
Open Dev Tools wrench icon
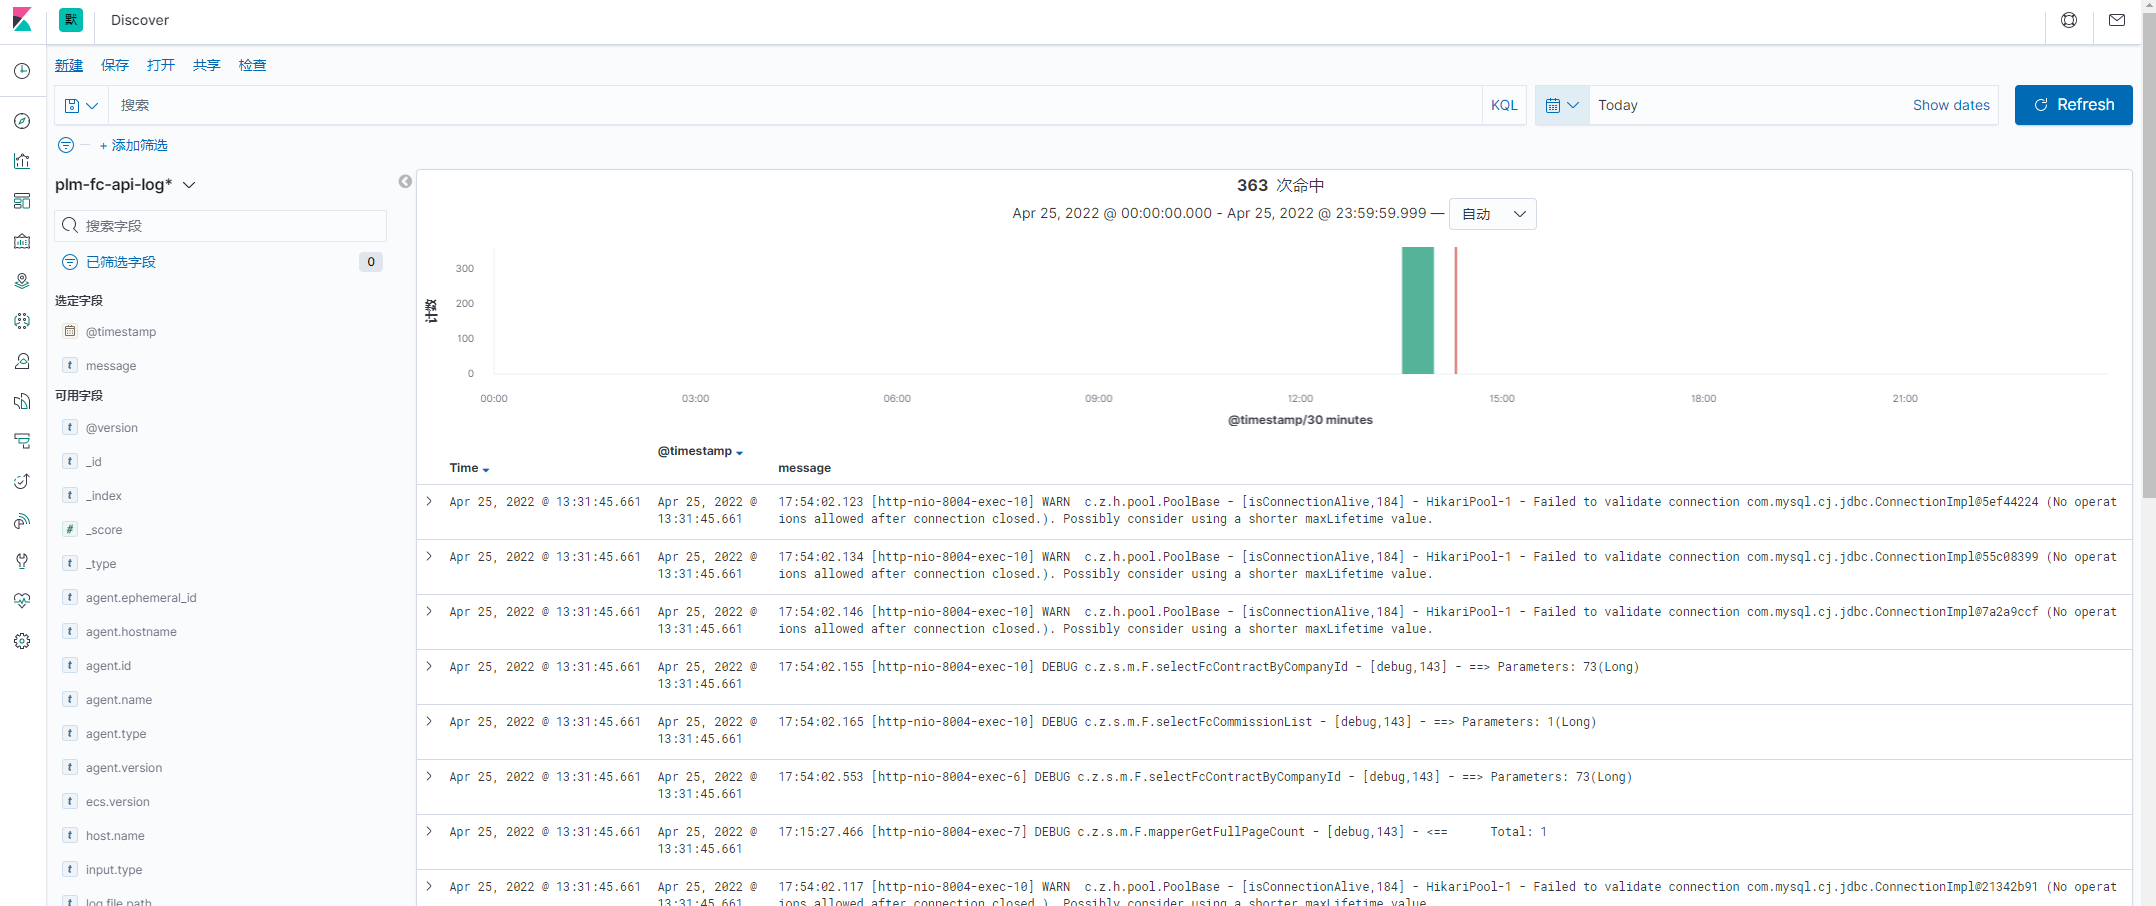[x=22, y=561]
